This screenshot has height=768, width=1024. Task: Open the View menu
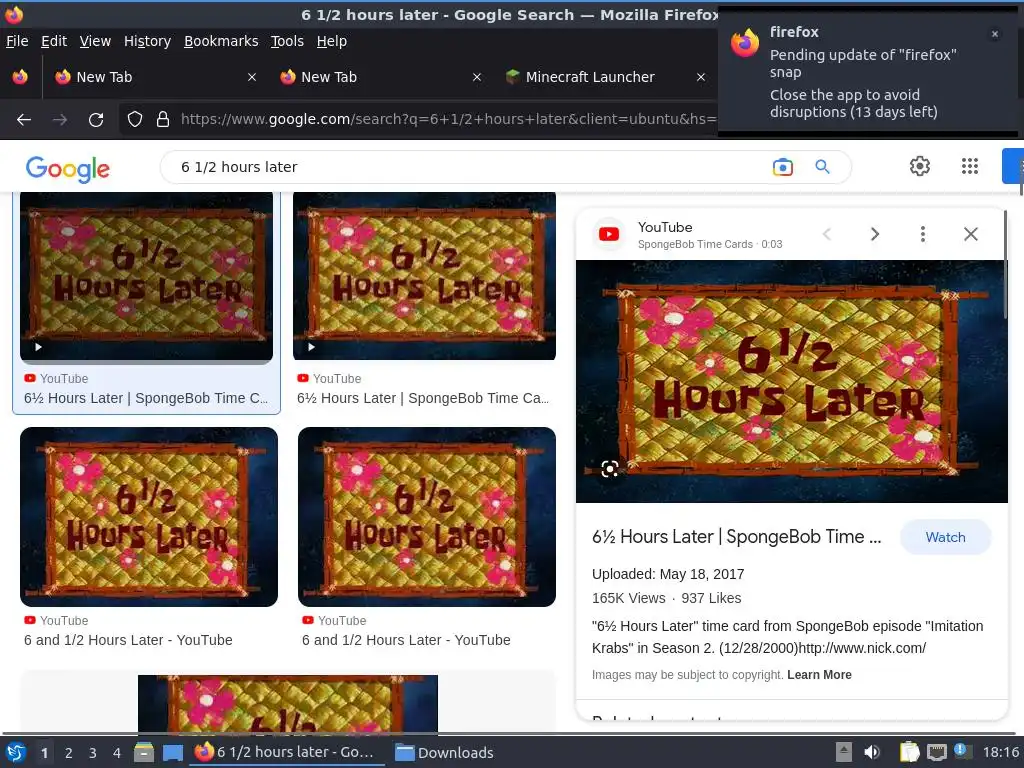[95, 41]
